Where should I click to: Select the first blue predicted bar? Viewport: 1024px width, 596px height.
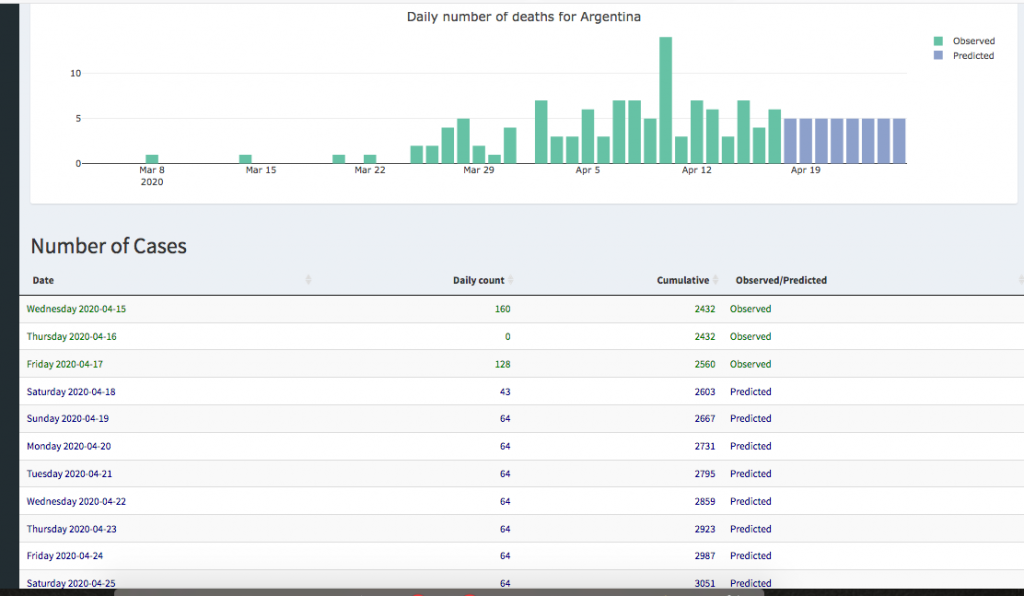(x=791, y=141)
